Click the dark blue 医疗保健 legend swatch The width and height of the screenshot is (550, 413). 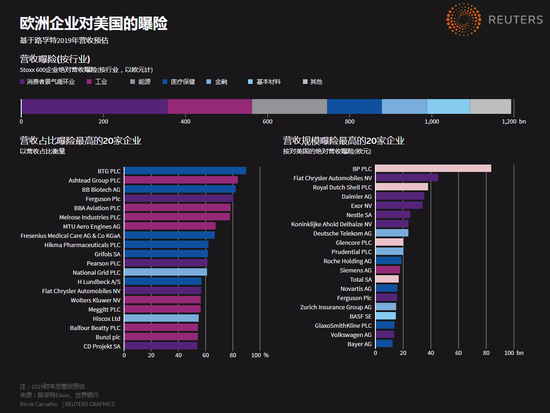(165, 82)
